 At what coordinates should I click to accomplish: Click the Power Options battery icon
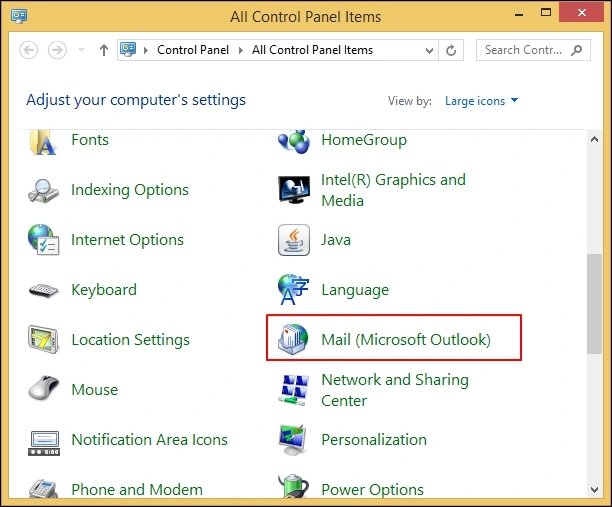point(294,486)
